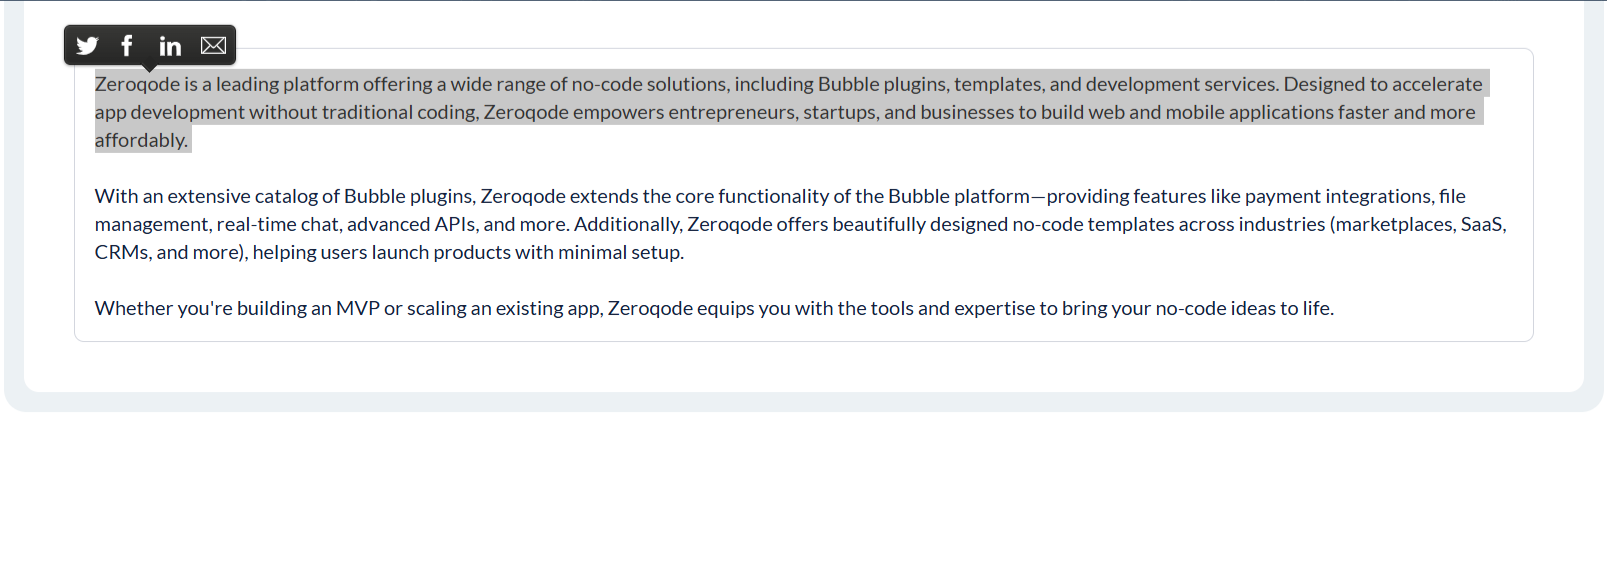Share selected text on Facebook
Image resolution: width=1607 pixels, height=566 pixels.
(x=127, y=46)
